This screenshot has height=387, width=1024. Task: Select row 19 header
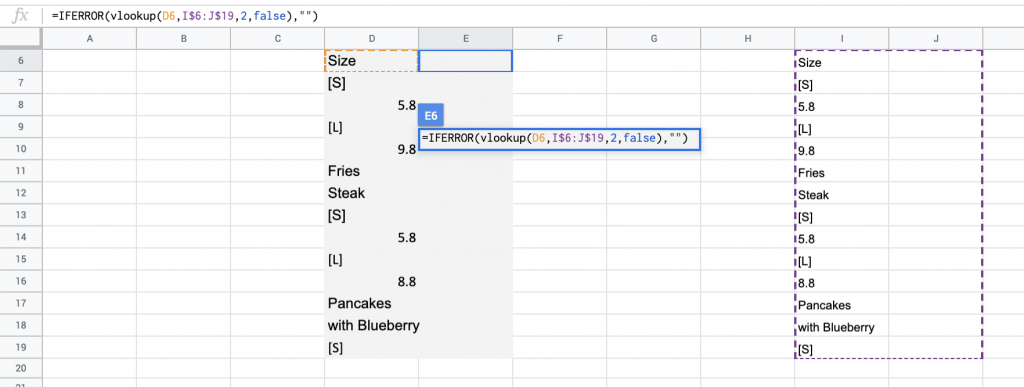tap(21, 347)
